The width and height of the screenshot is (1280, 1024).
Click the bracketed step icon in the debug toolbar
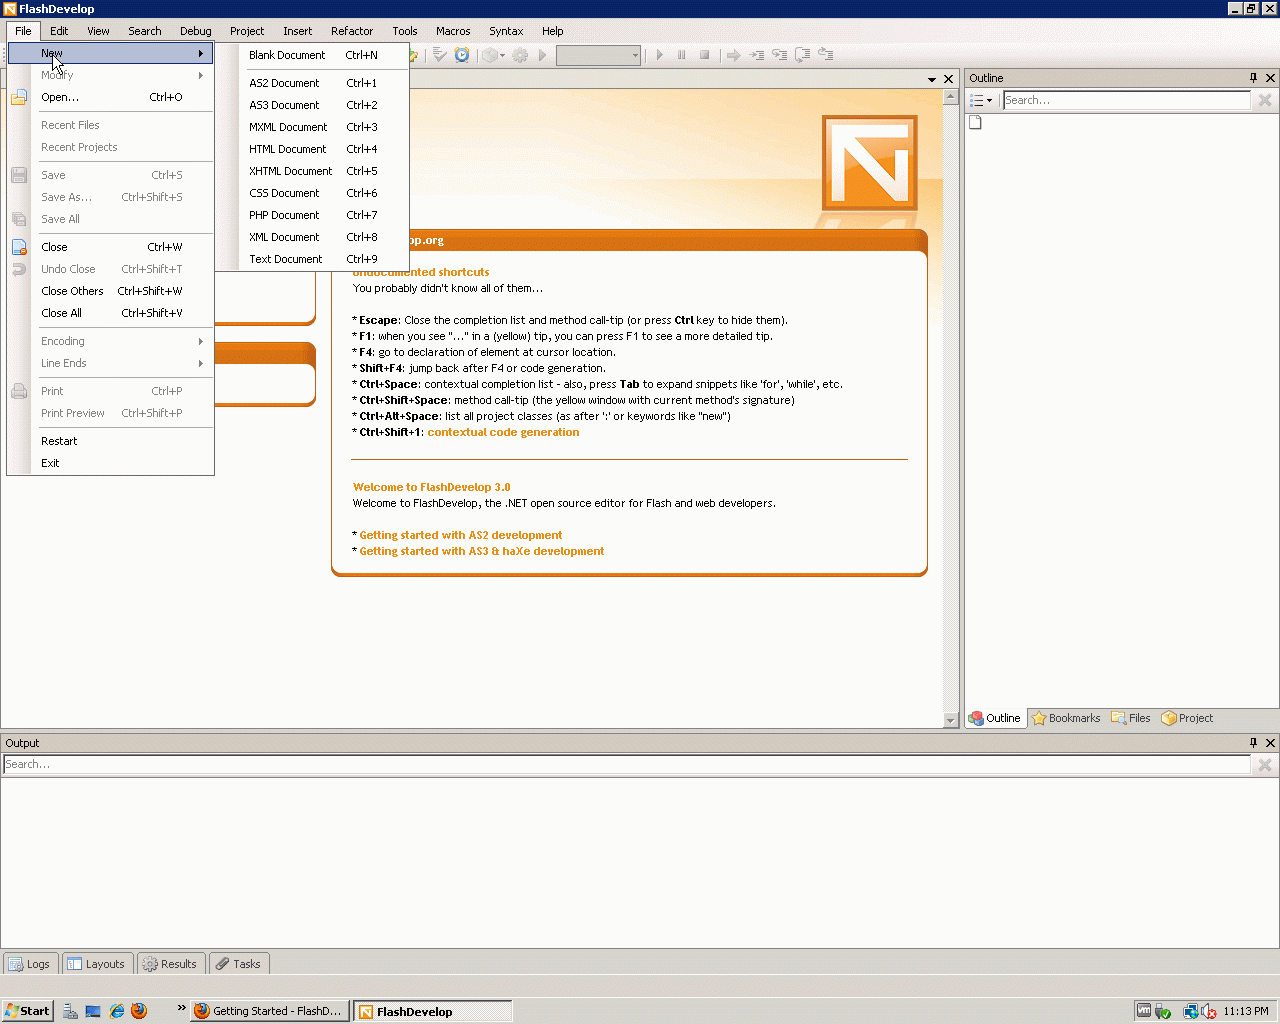(803, 55)
